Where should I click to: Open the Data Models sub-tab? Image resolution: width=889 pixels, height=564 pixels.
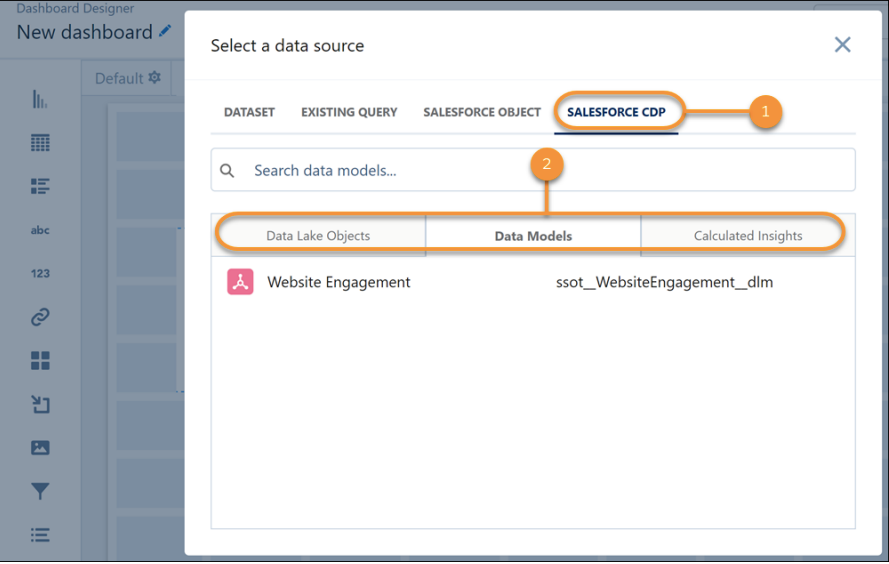click(533, 236)
